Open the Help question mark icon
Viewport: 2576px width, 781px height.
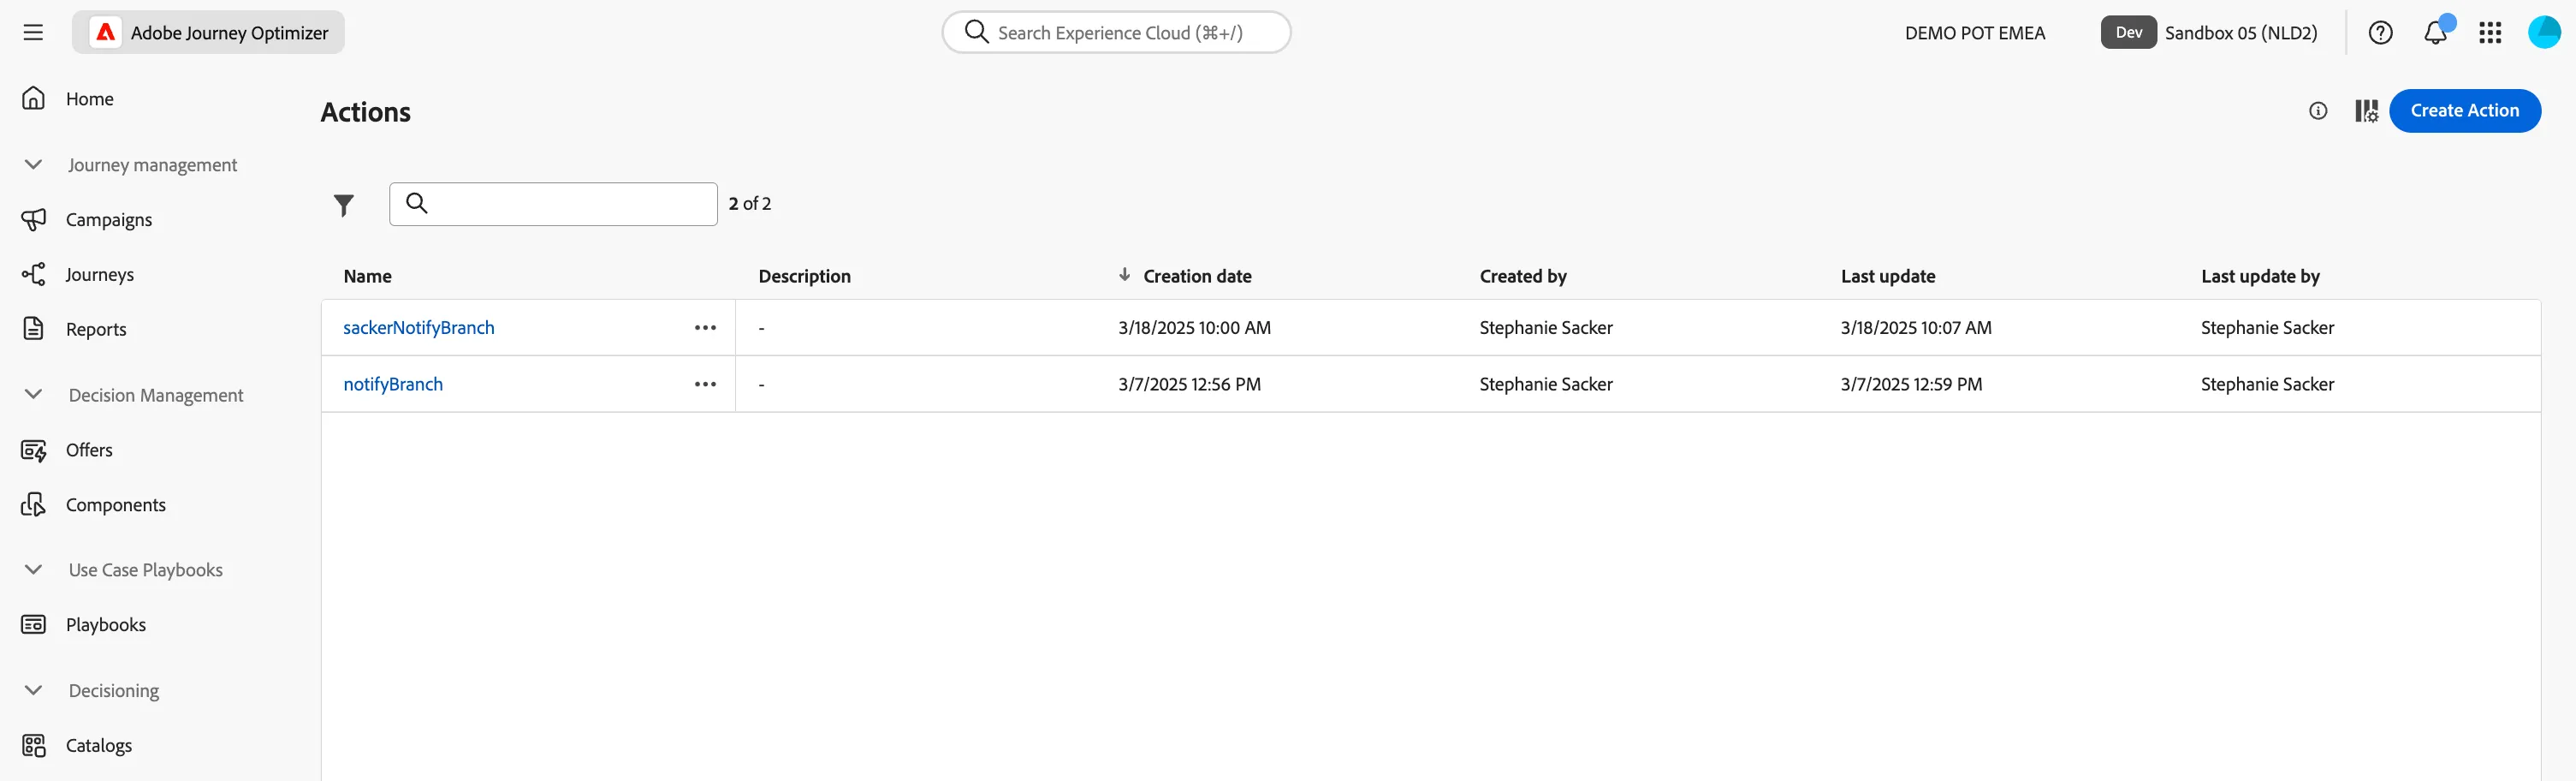click(2380, 32)
